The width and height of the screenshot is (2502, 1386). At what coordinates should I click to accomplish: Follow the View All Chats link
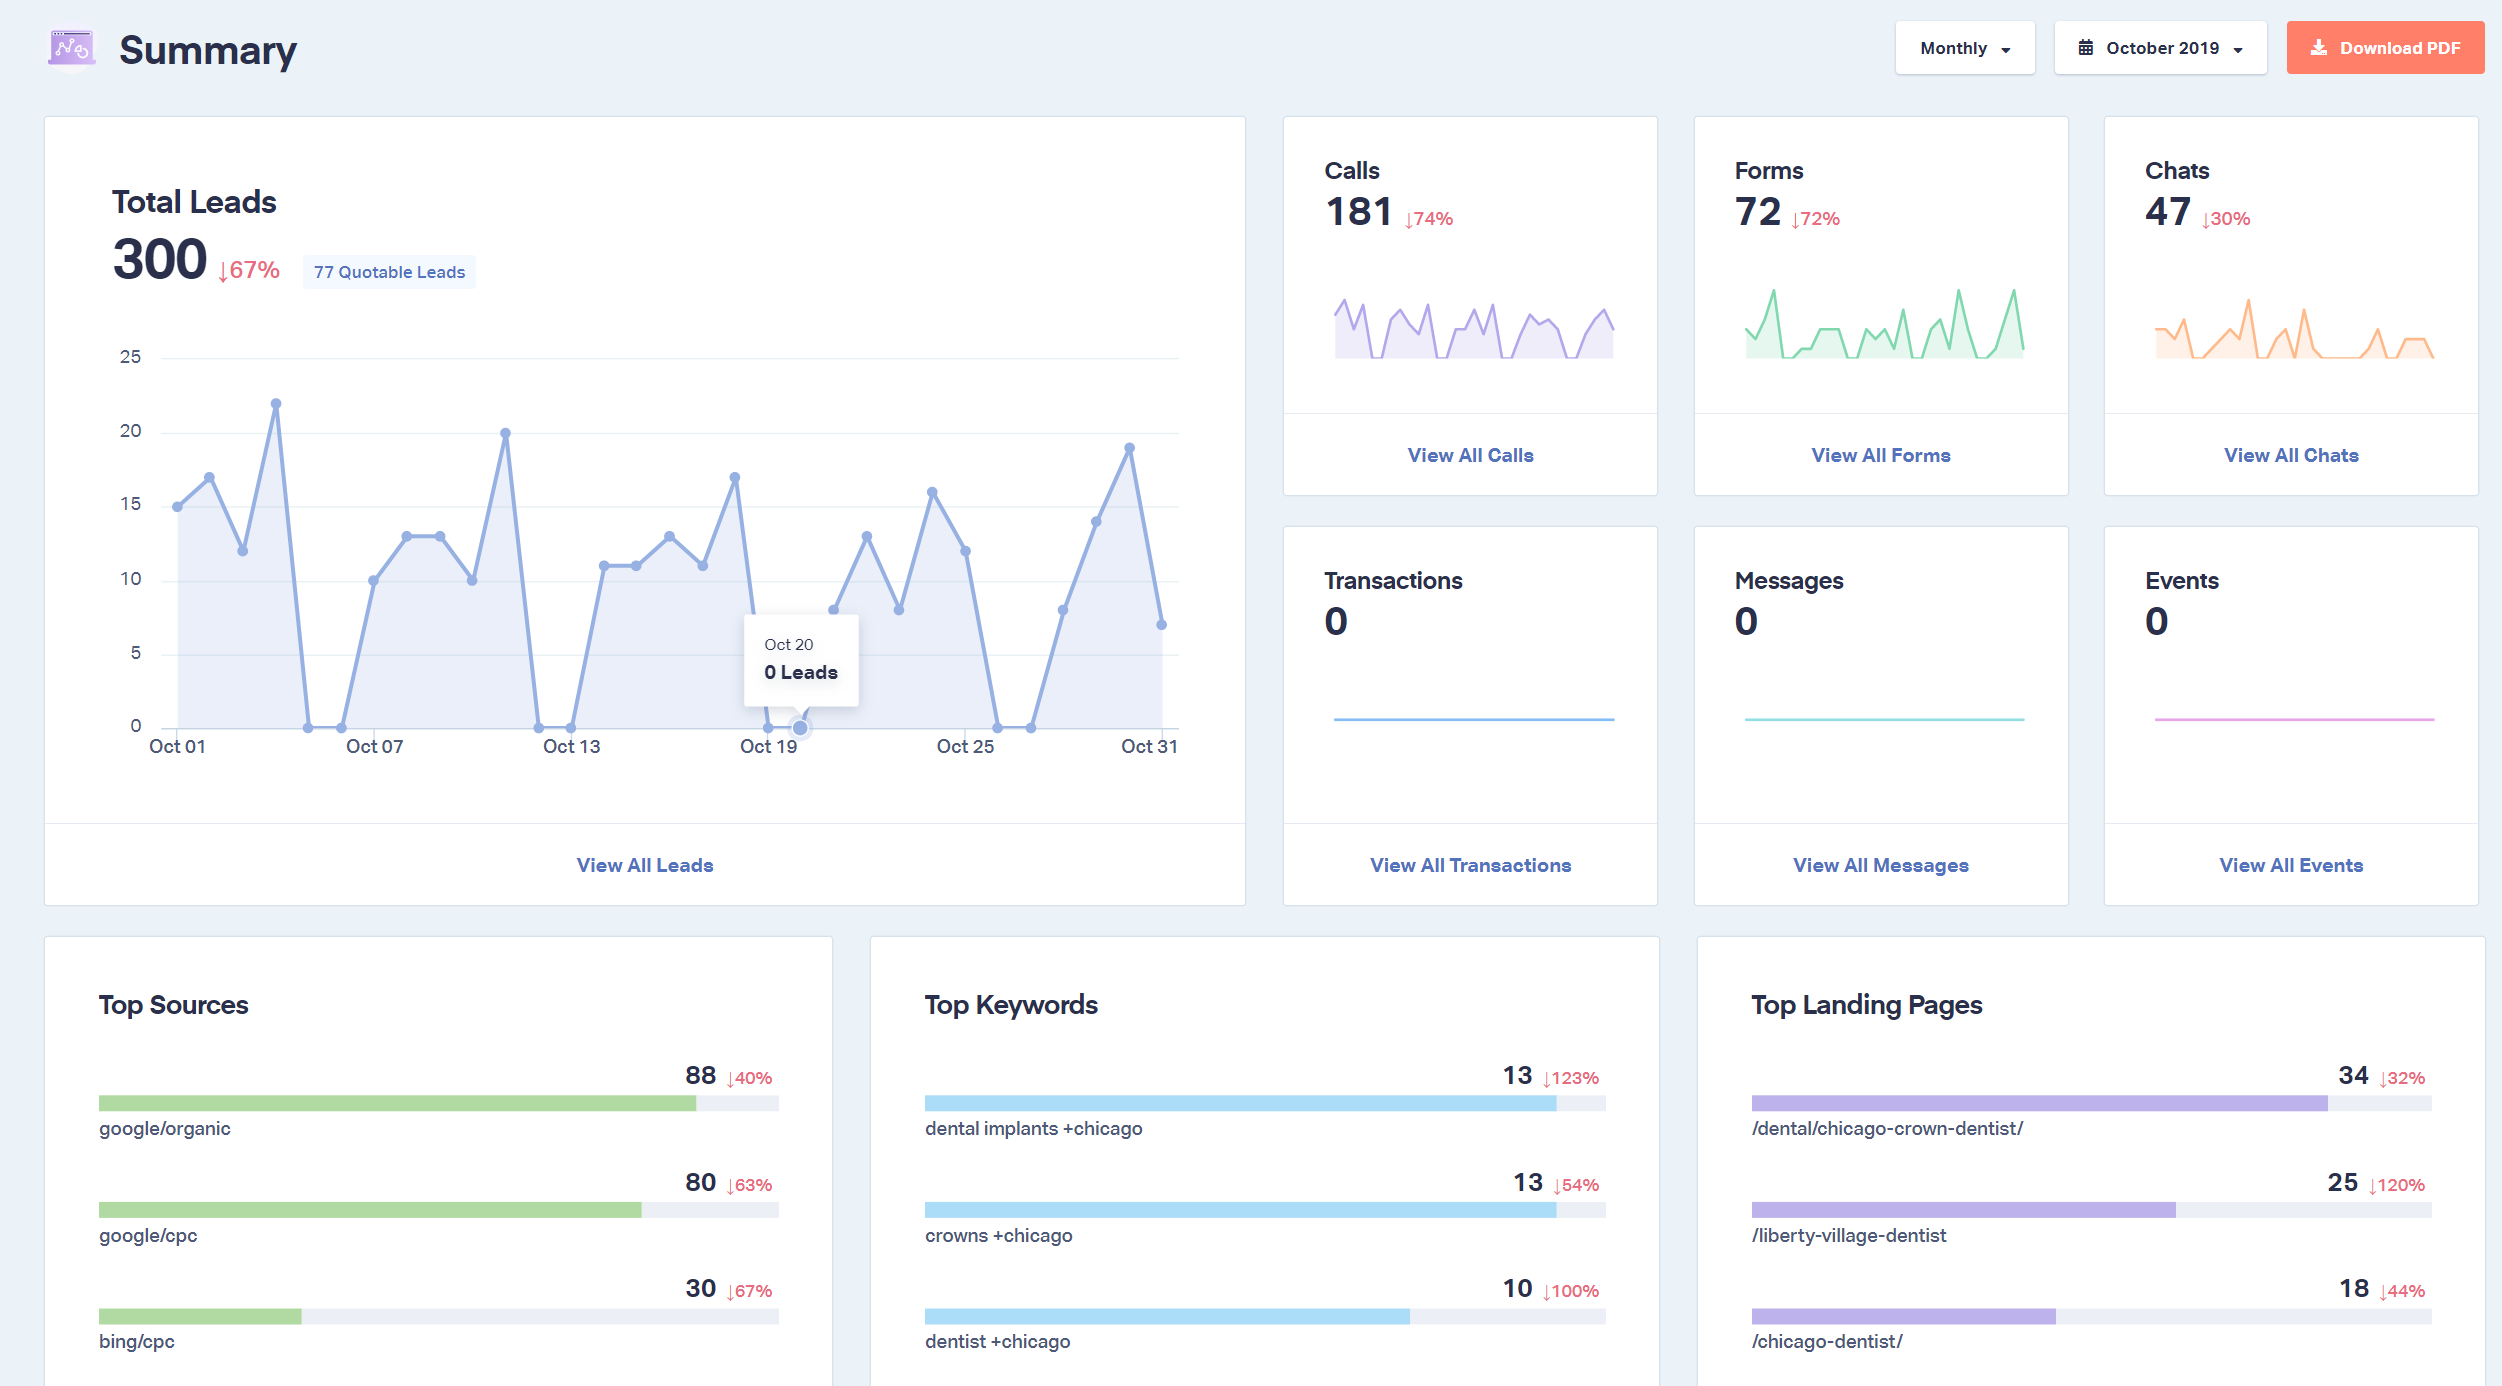click(2291, 455)
